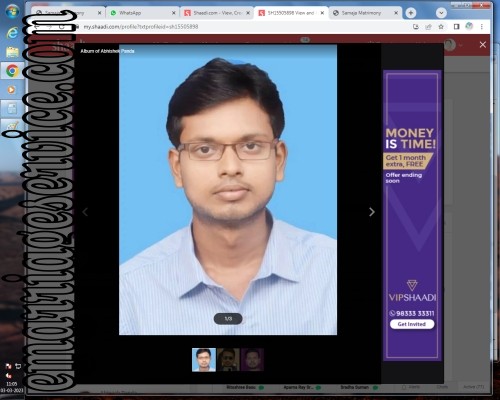Open chat with Aparna Ray Sr..
500x400 pixels.
coord(302,387)
